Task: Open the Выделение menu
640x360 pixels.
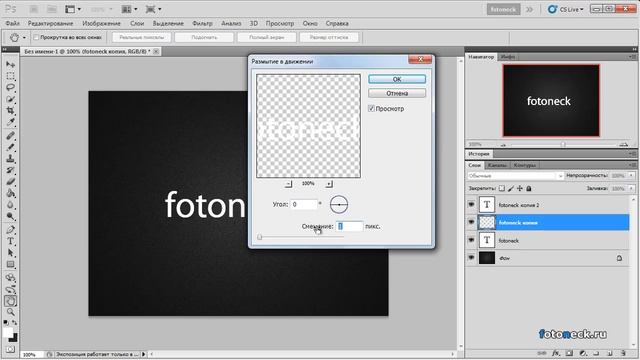Action: click(x=168, y=23)
